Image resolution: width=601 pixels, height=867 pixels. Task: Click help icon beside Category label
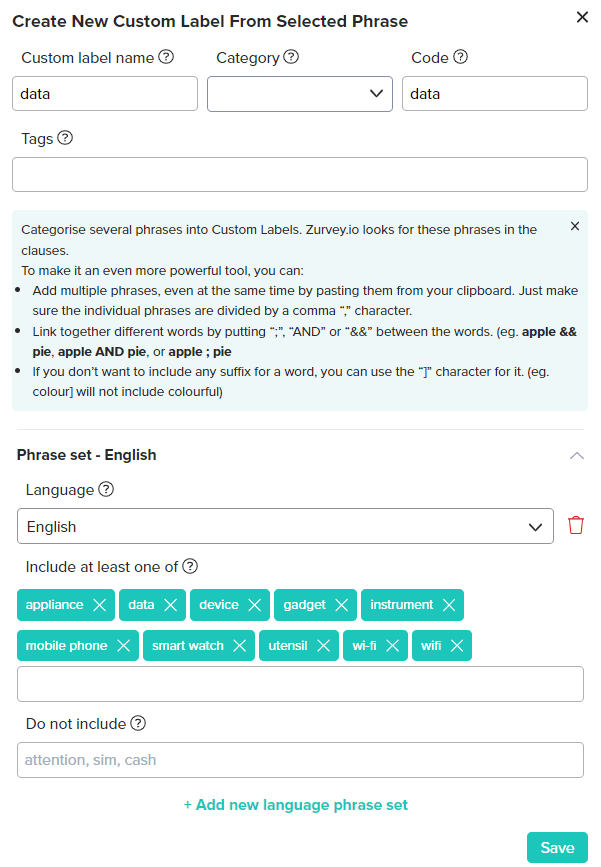click(x=291, y=57)
